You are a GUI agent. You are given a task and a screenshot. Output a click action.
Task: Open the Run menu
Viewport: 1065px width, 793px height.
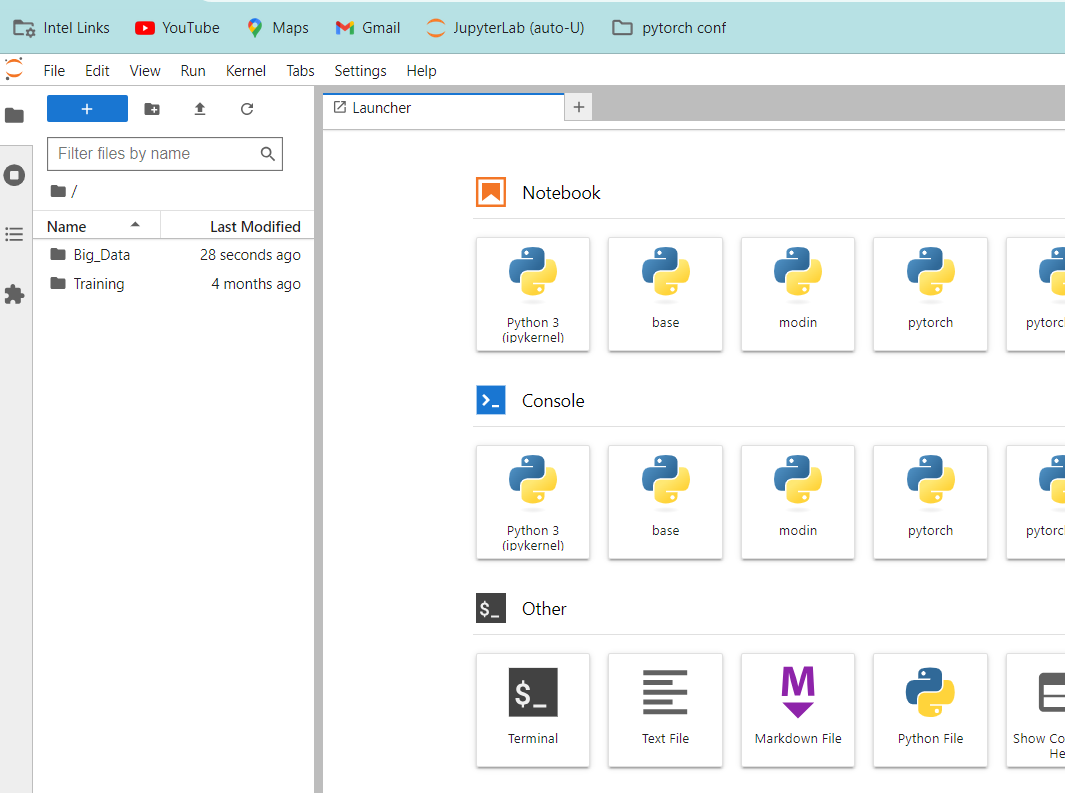[x=193, y=71]
